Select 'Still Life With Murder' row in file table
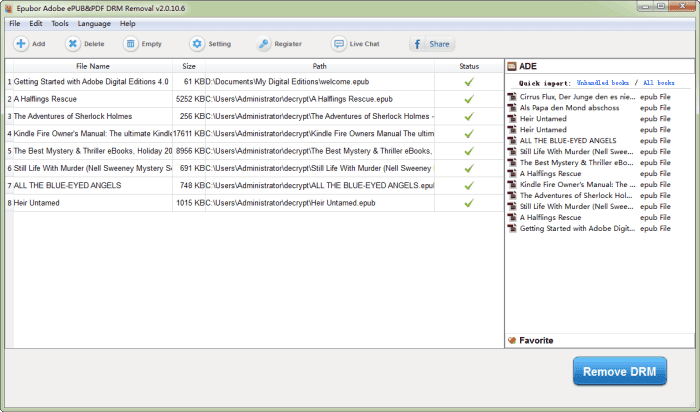 click(254, 168)
